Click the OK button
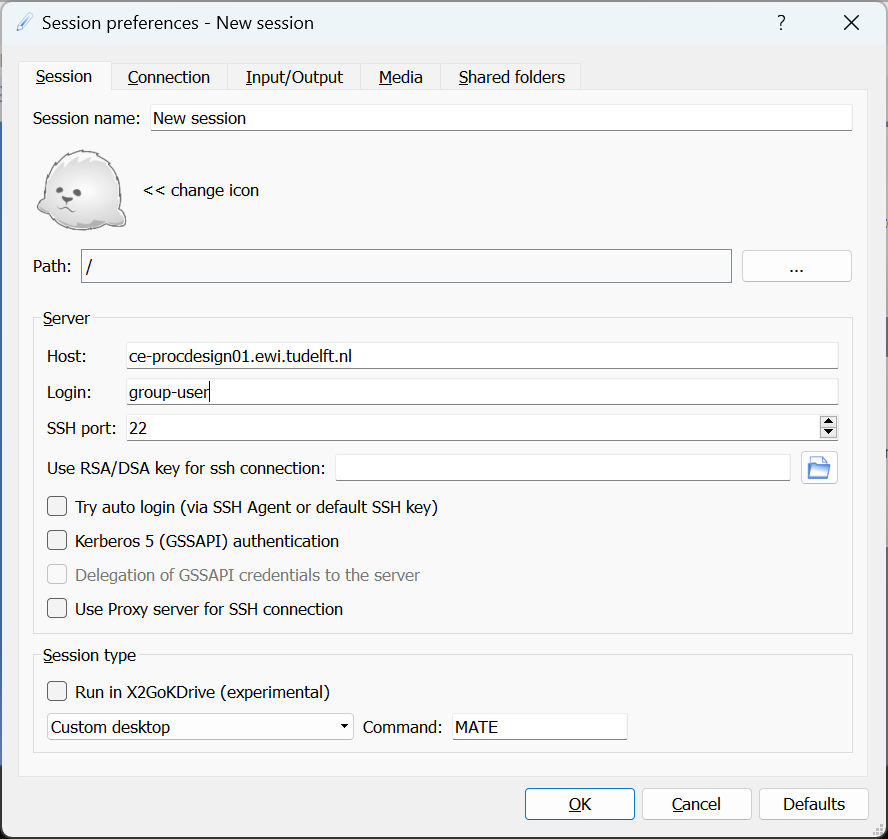The image size is (888, 839). point(579,804)
